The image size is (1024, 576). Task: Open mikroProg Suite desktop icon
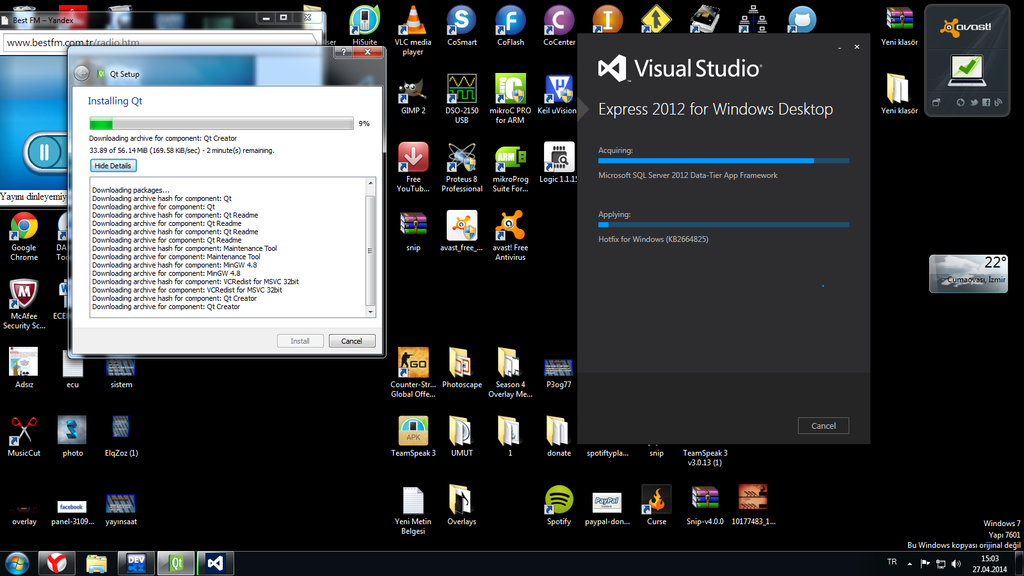[x=510, y=168]
